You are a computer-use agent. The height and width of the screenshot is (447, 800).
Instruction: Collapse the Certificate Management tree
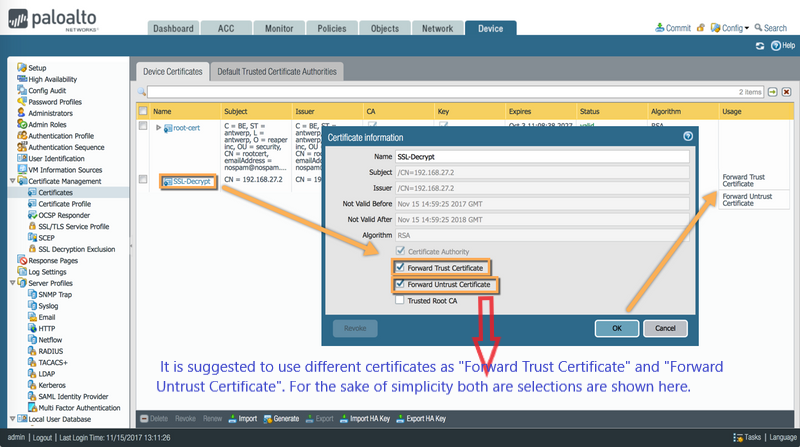[13, 181]
